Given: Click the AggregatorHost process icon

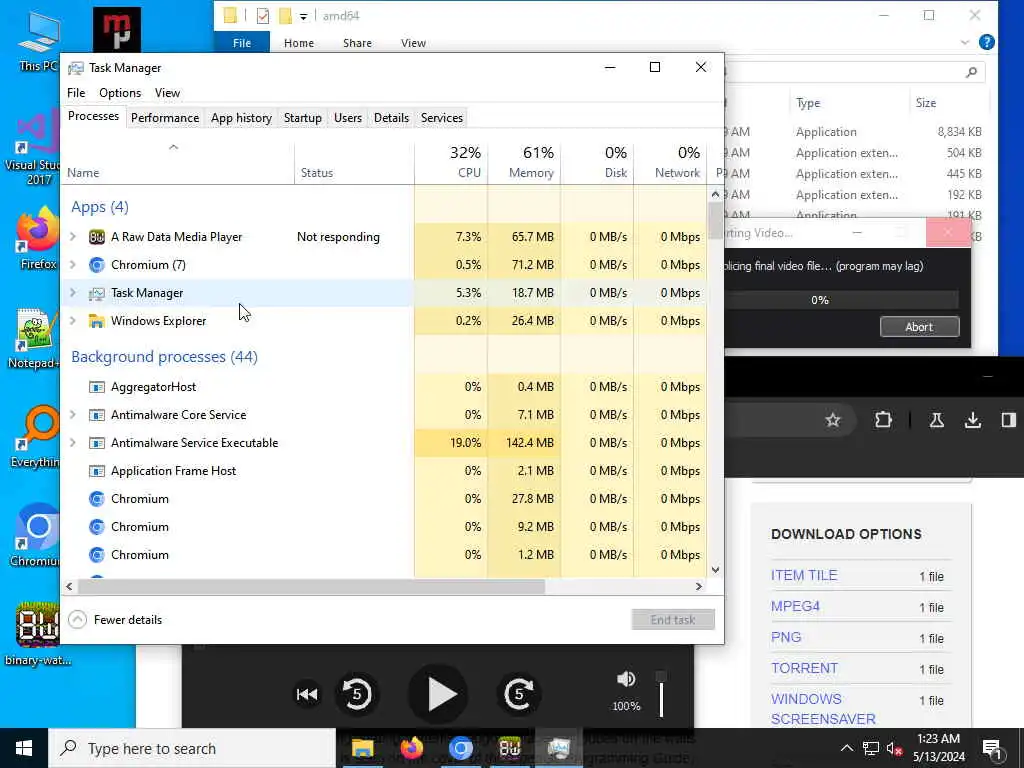Looking at the screenshot, I should [x=97, y=387].
